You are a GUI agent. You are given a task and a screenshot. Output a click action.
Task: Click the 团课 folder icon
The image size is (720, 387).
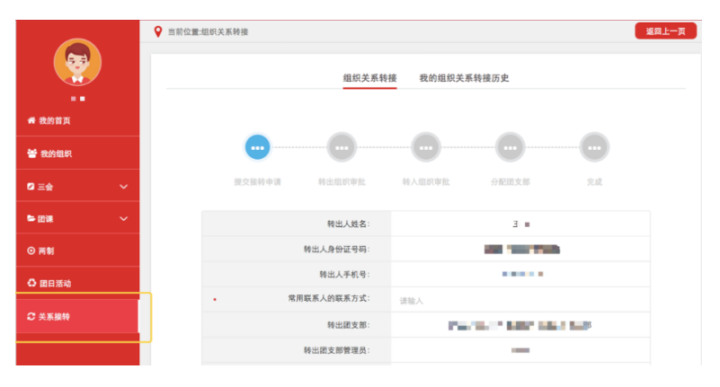point(31,219)
